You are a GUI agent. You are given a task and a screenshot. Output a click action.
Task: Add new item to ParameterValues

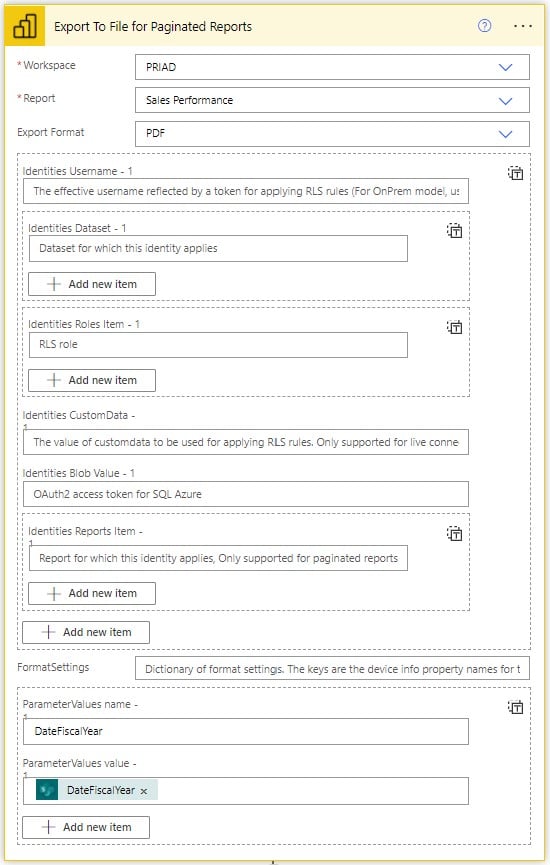[x=86, y=827]
